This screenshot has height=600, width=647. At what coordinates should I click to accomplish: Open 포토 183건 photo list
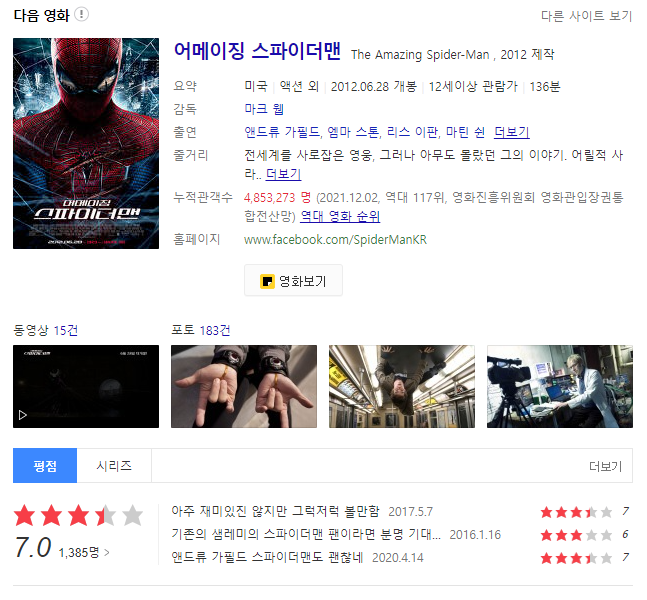pyautogui.click(x=201, y=330)
